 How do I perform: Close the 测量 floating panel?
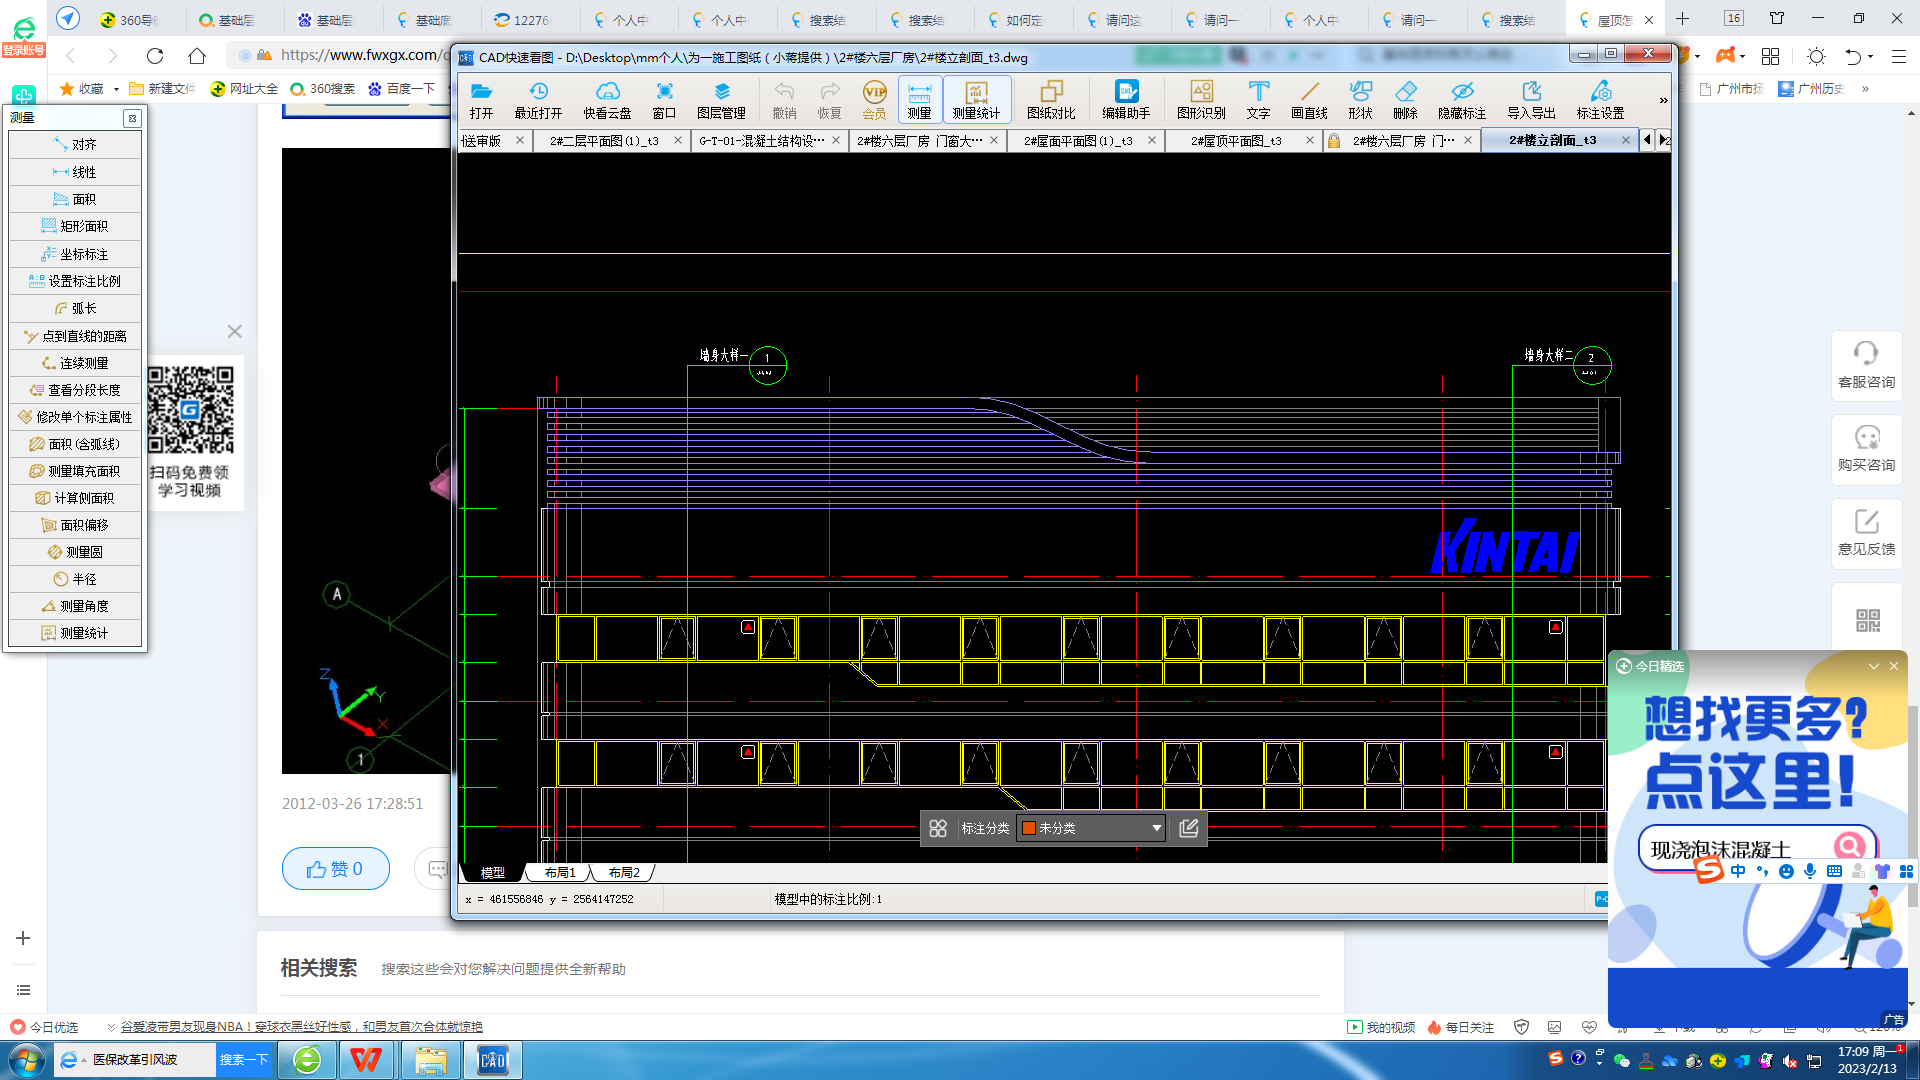132,118
